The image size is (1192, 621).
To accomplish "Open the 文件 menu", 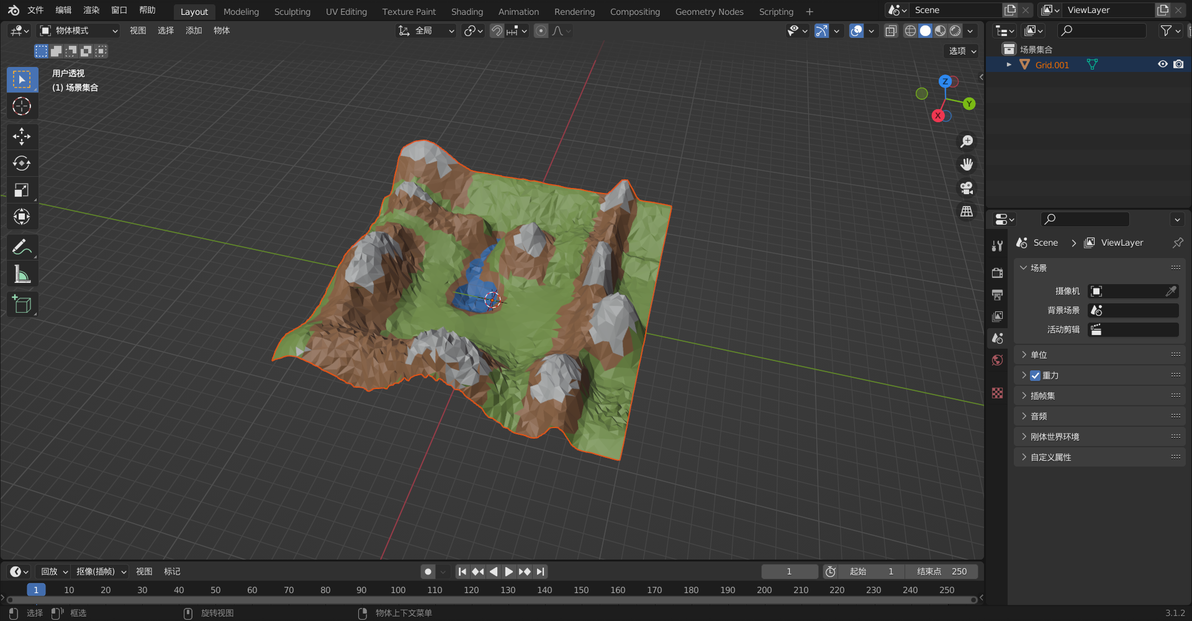I will pyautogui.click(x=36, y=10).
